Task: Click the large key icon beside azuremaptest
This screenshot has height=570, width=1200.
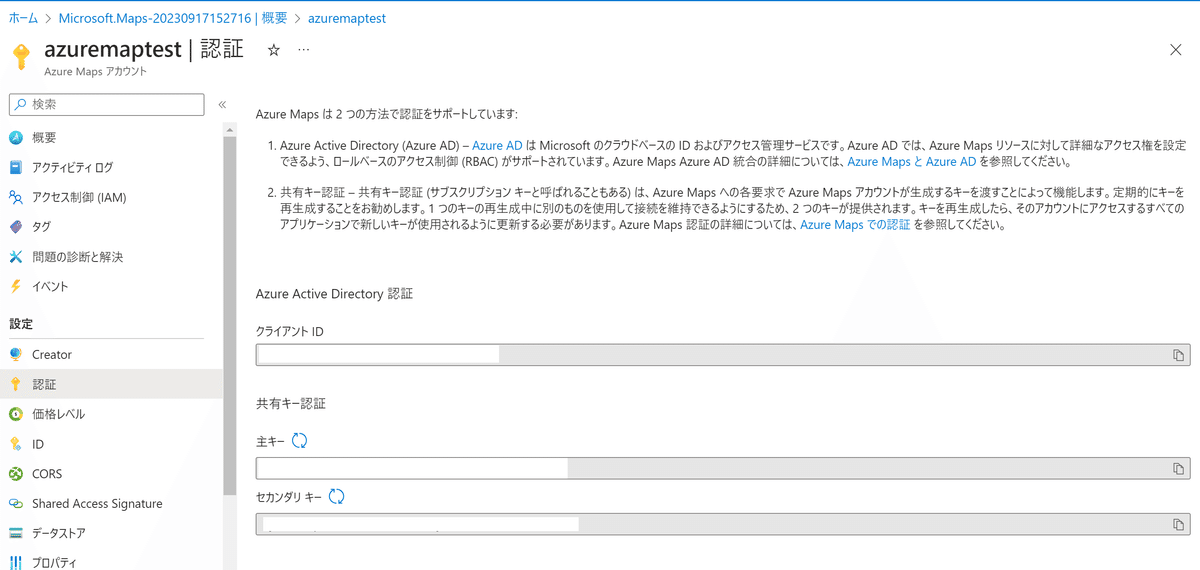Action: point(21,56)
